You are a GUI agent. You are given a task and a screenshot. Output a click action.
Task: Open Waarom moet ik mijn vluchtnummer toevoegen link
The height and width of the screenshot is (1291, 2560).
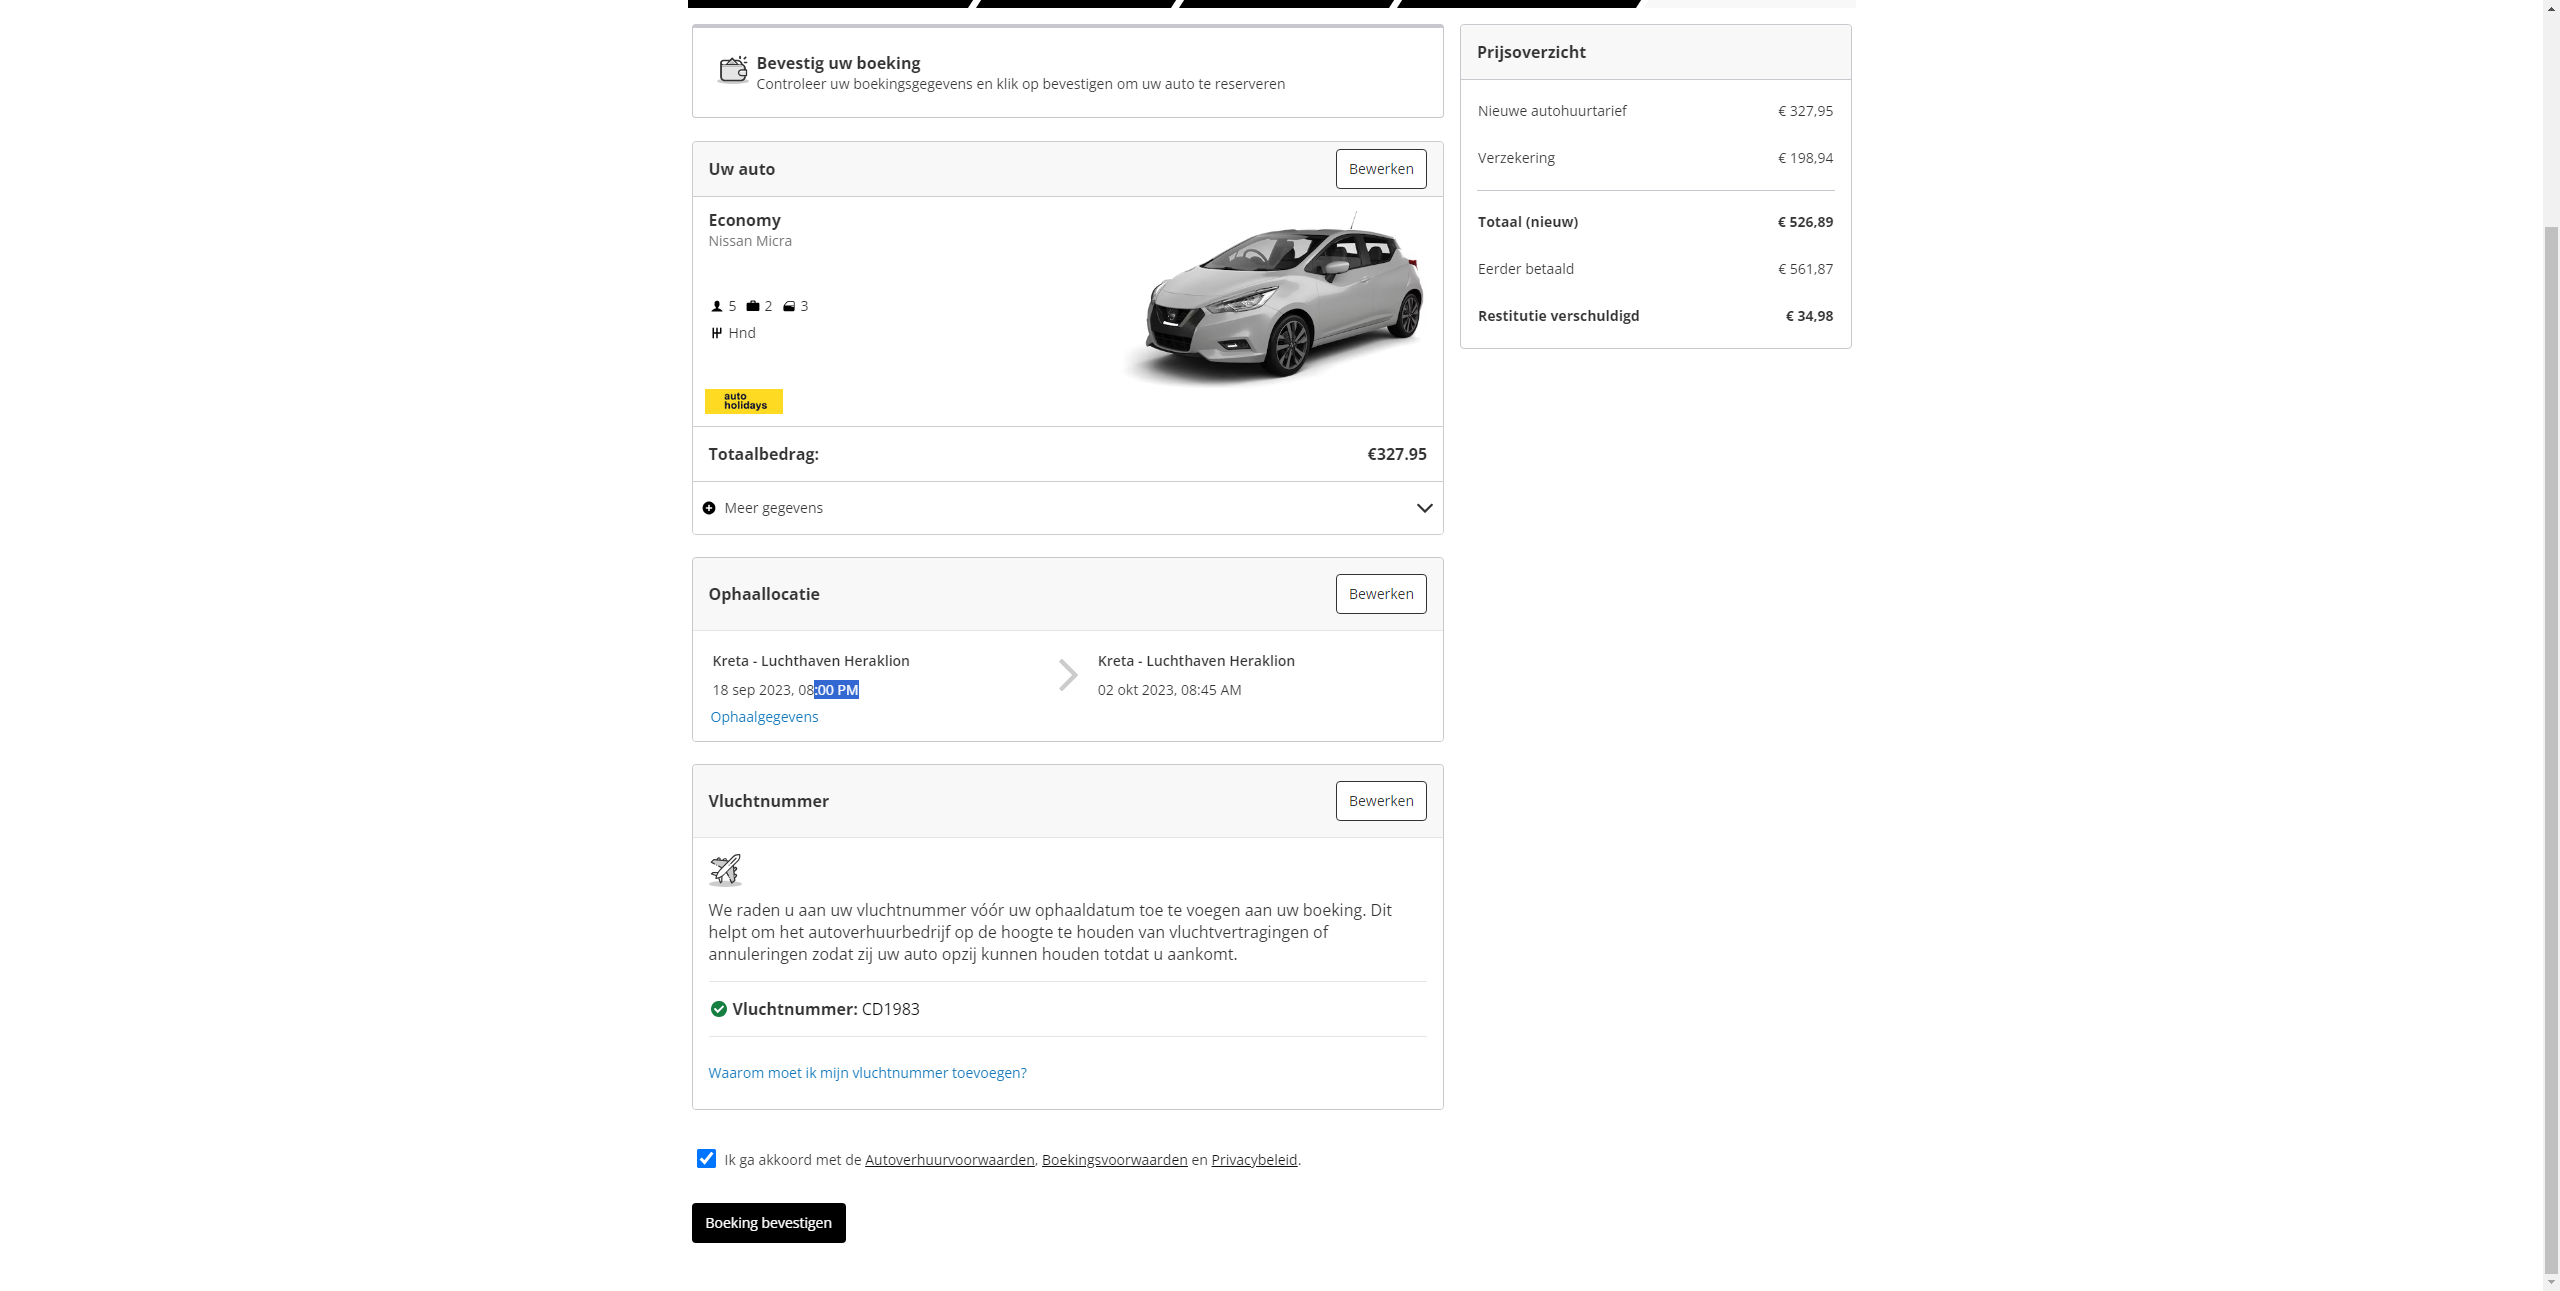click(867, 1073)
